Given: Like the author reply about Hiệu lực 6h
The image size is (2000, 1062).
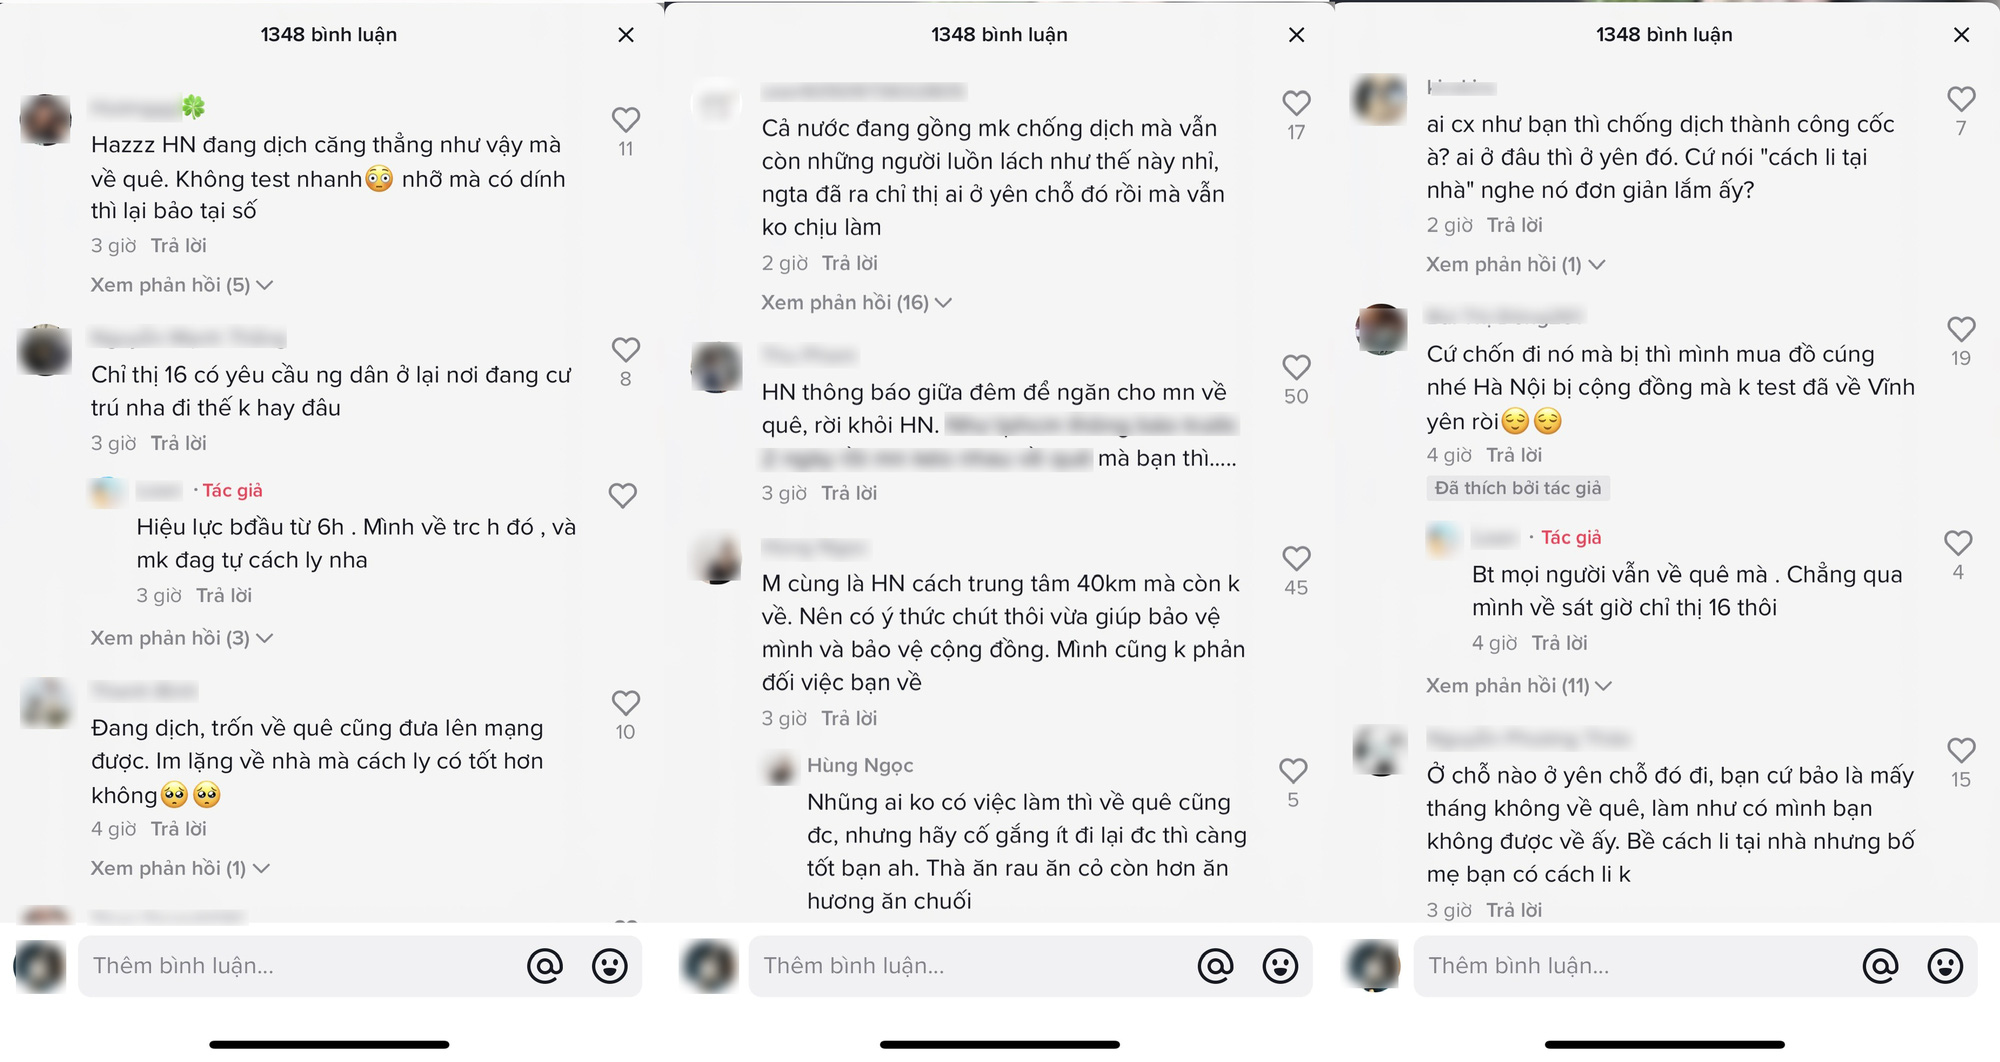Looking at the screenshot, I should 623,495.
